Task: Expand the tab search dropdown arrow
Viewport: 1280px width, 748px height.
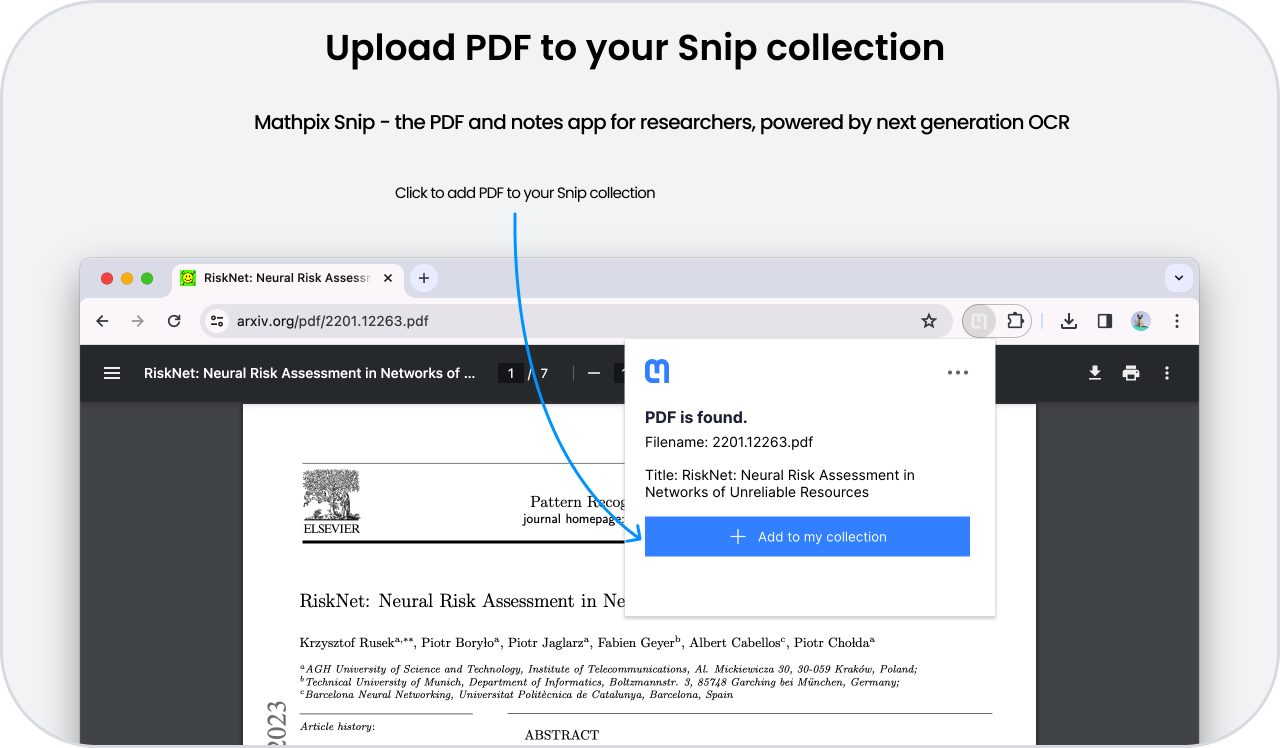Action: [1179, 278]
